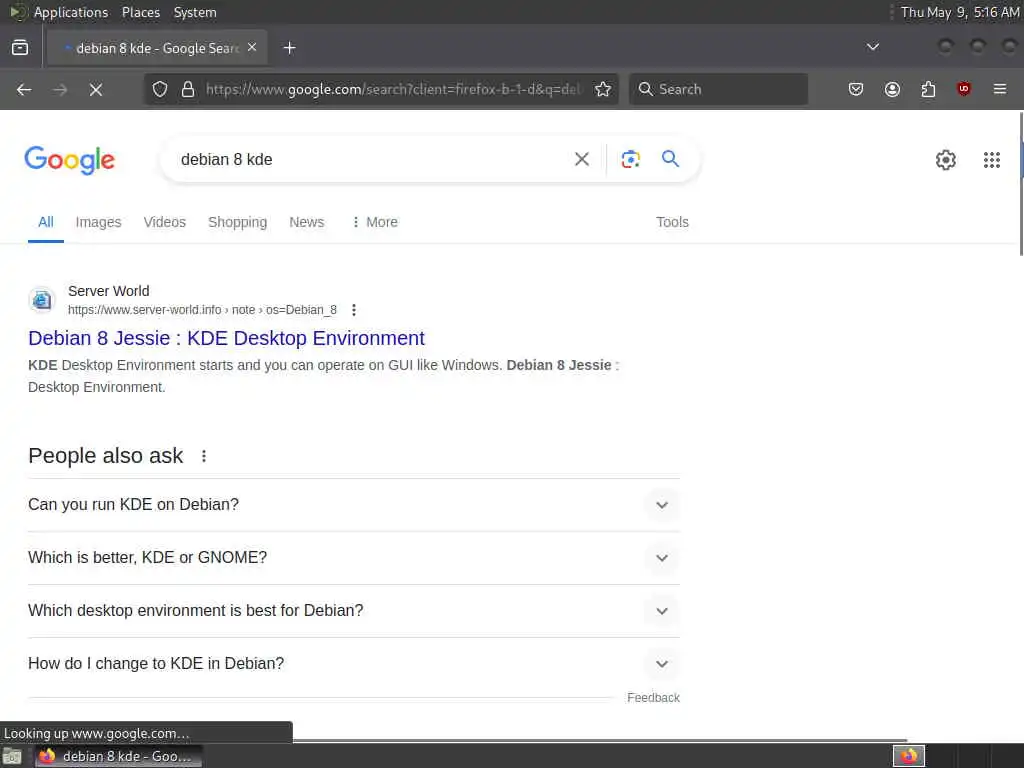Click Firefox icon in bottom panel tray

[908, 756]
